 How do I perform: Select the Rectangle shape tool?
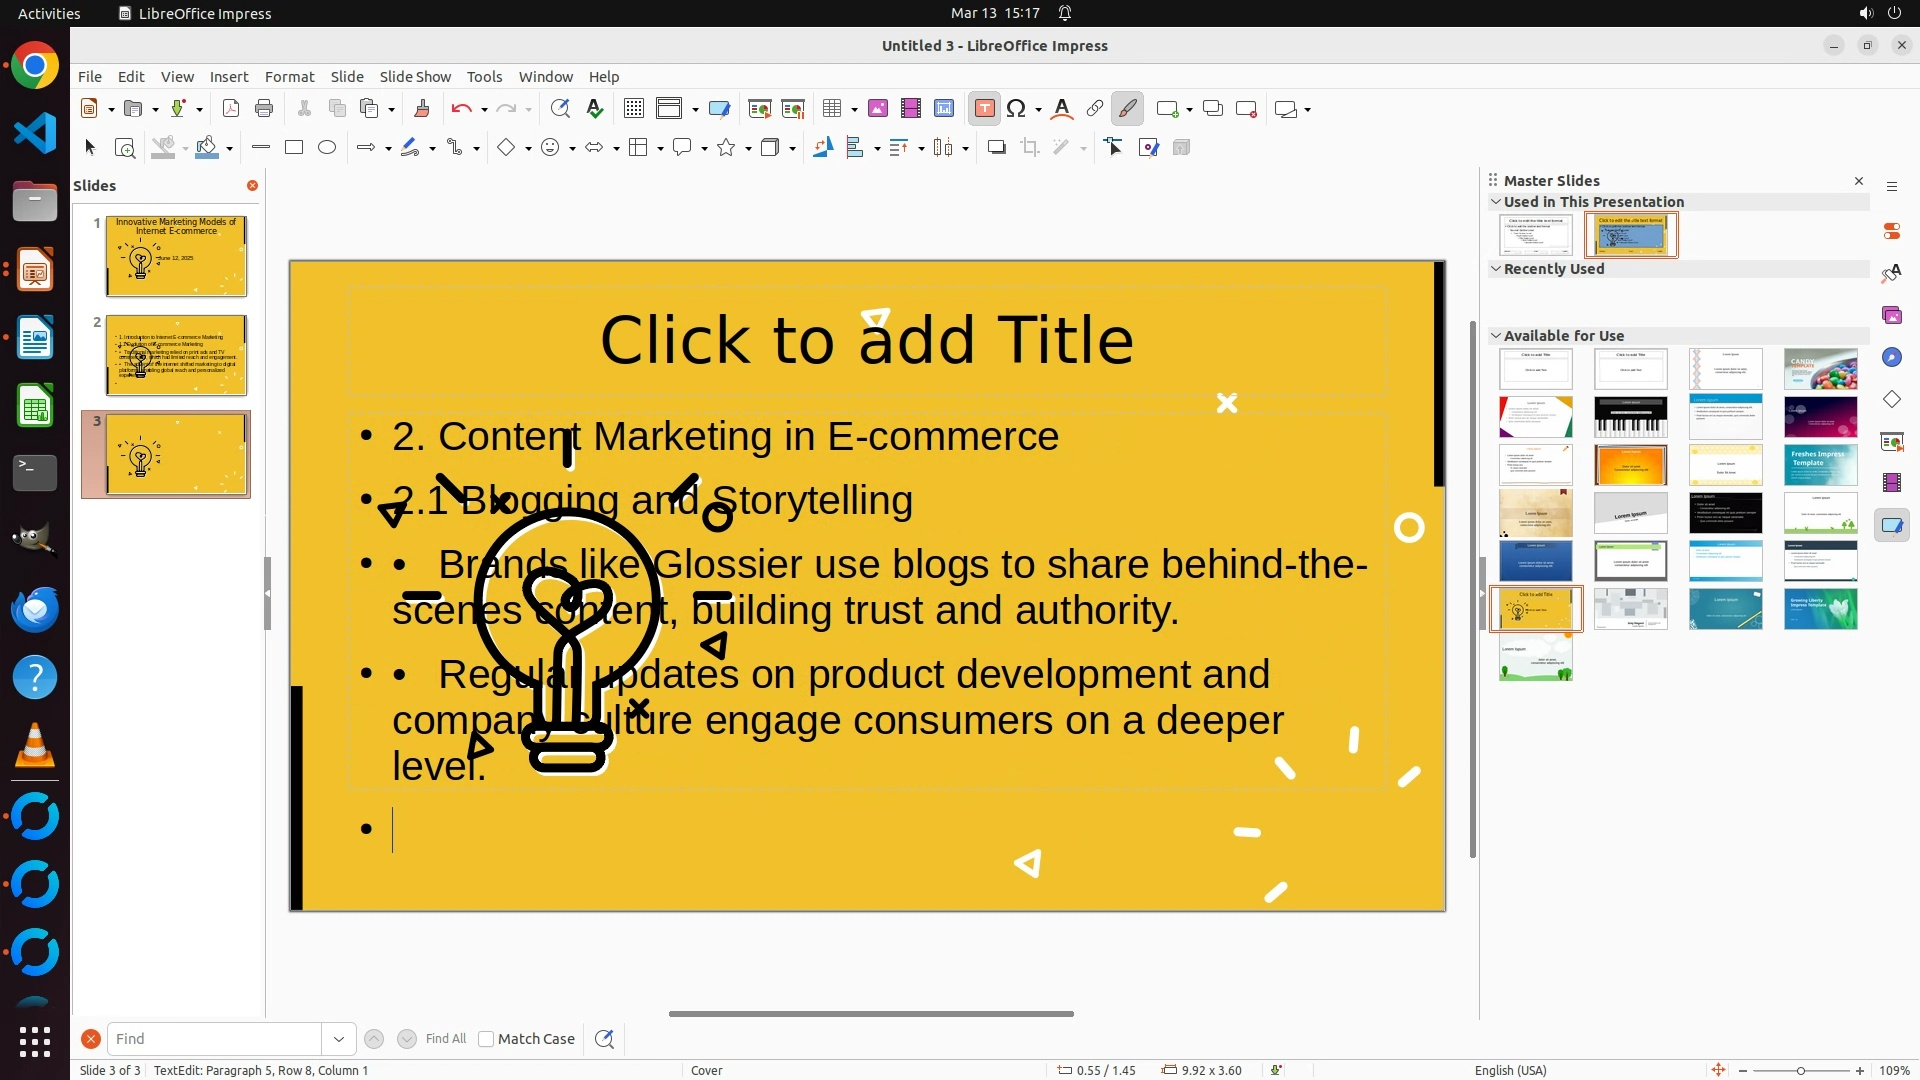[294, 148]
